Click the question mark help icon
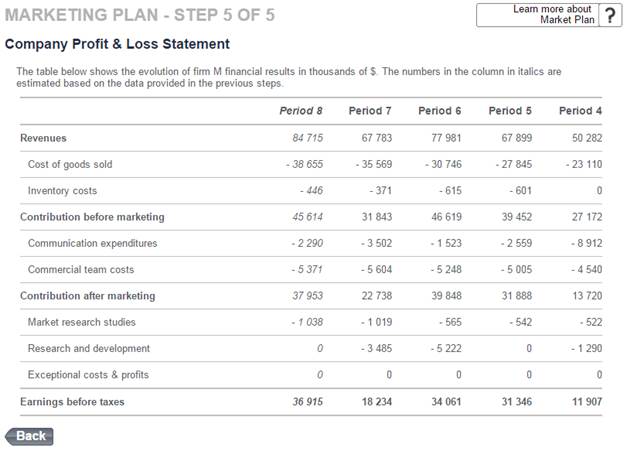 click(x=609, y=15)
